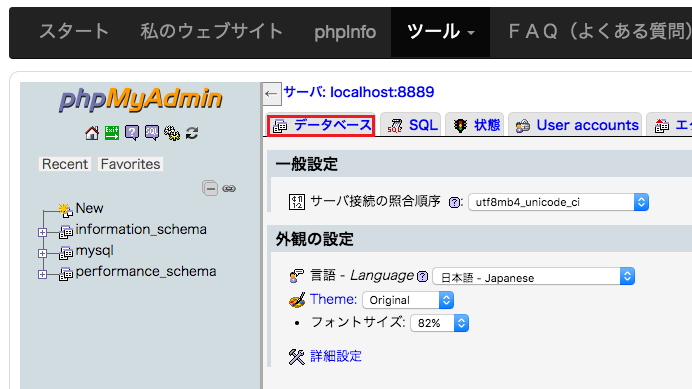Click the link/unlink main panel icon
Viewport: 692px width, 389px height.
click(229, 189)
